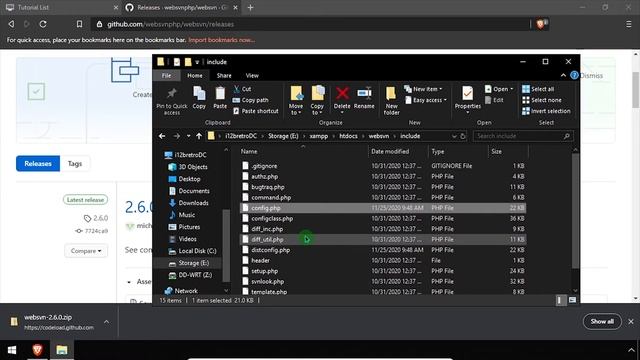Go back with Explorer's back arrow
640x360 pixels.
[162, 136]
